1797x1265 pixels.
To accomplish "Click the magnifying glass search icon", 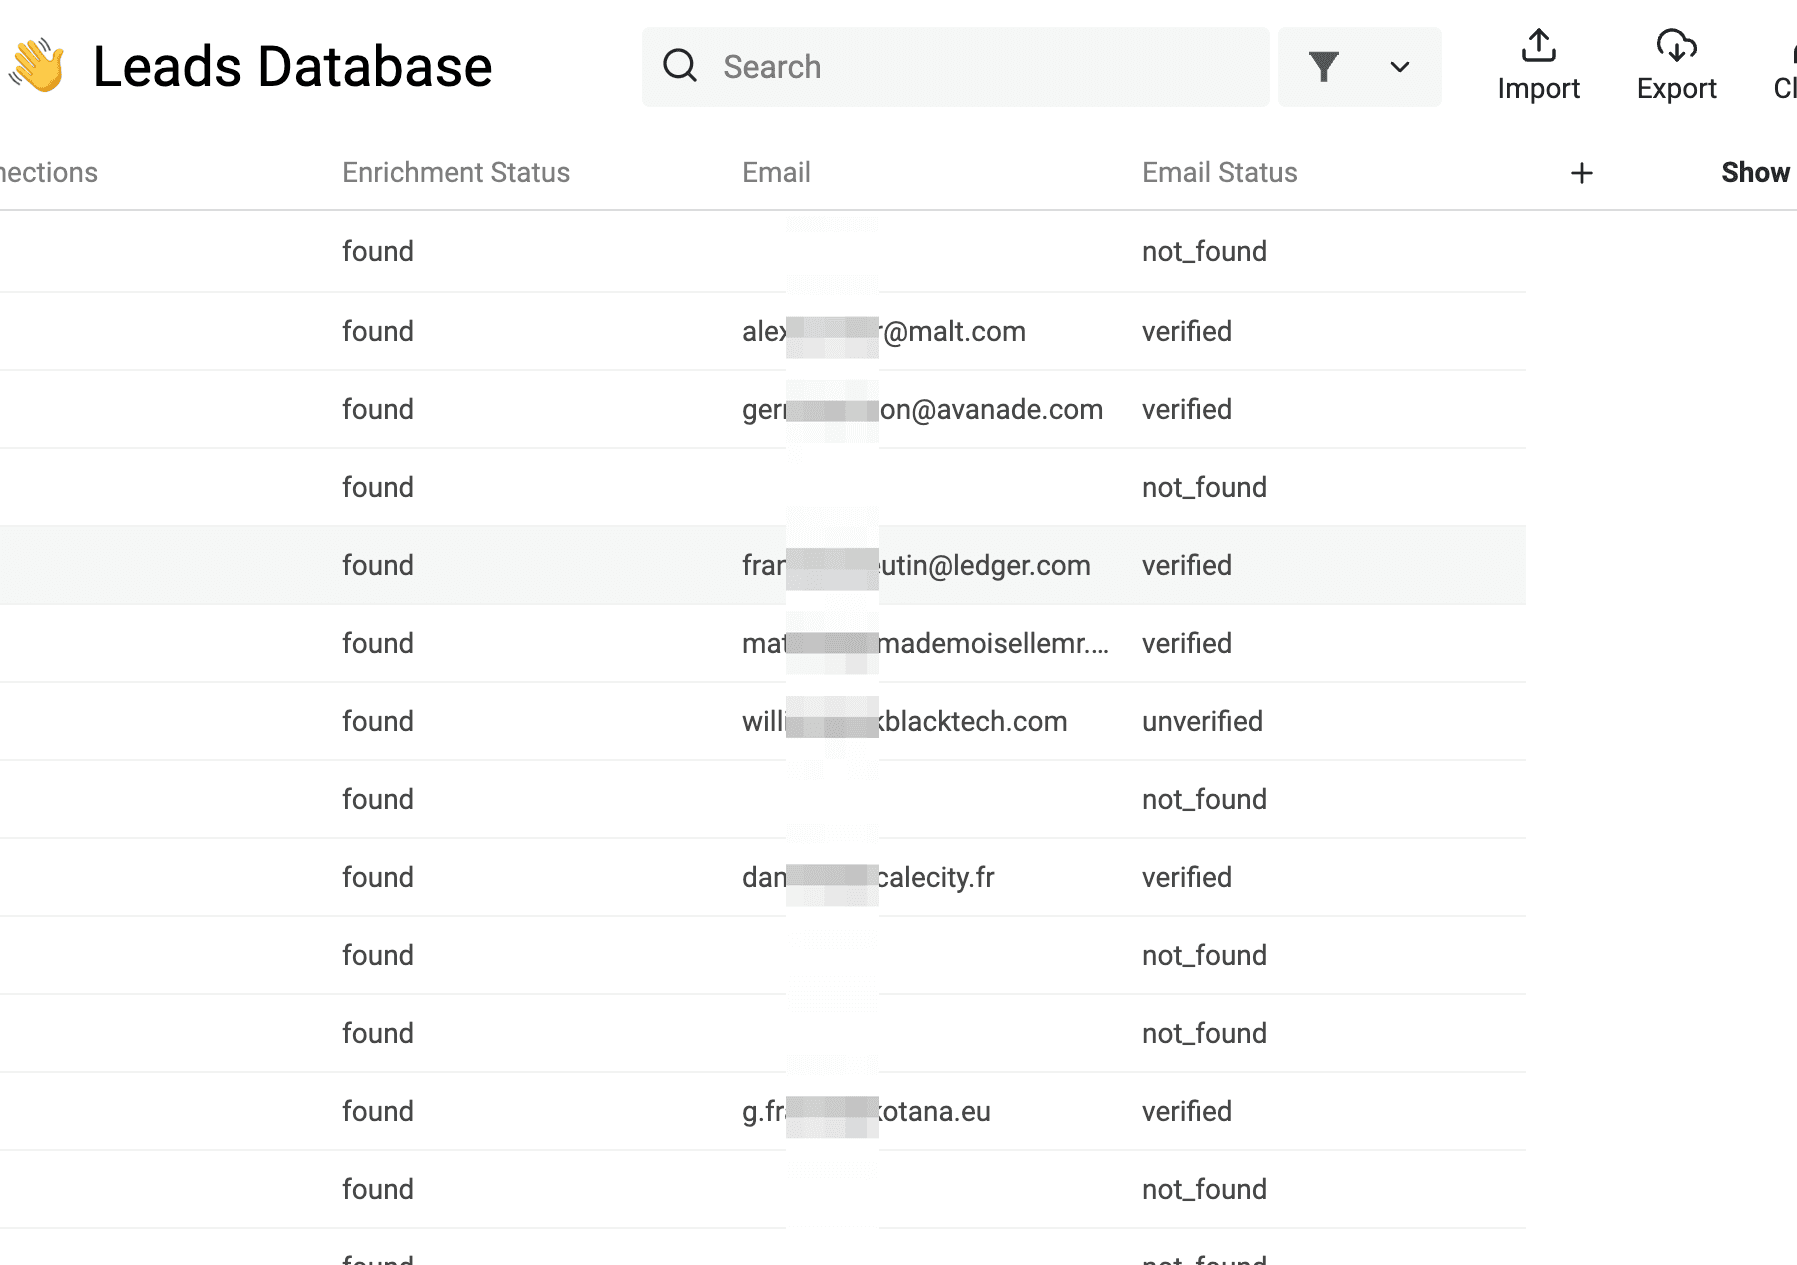I will [x=680, y=66].
